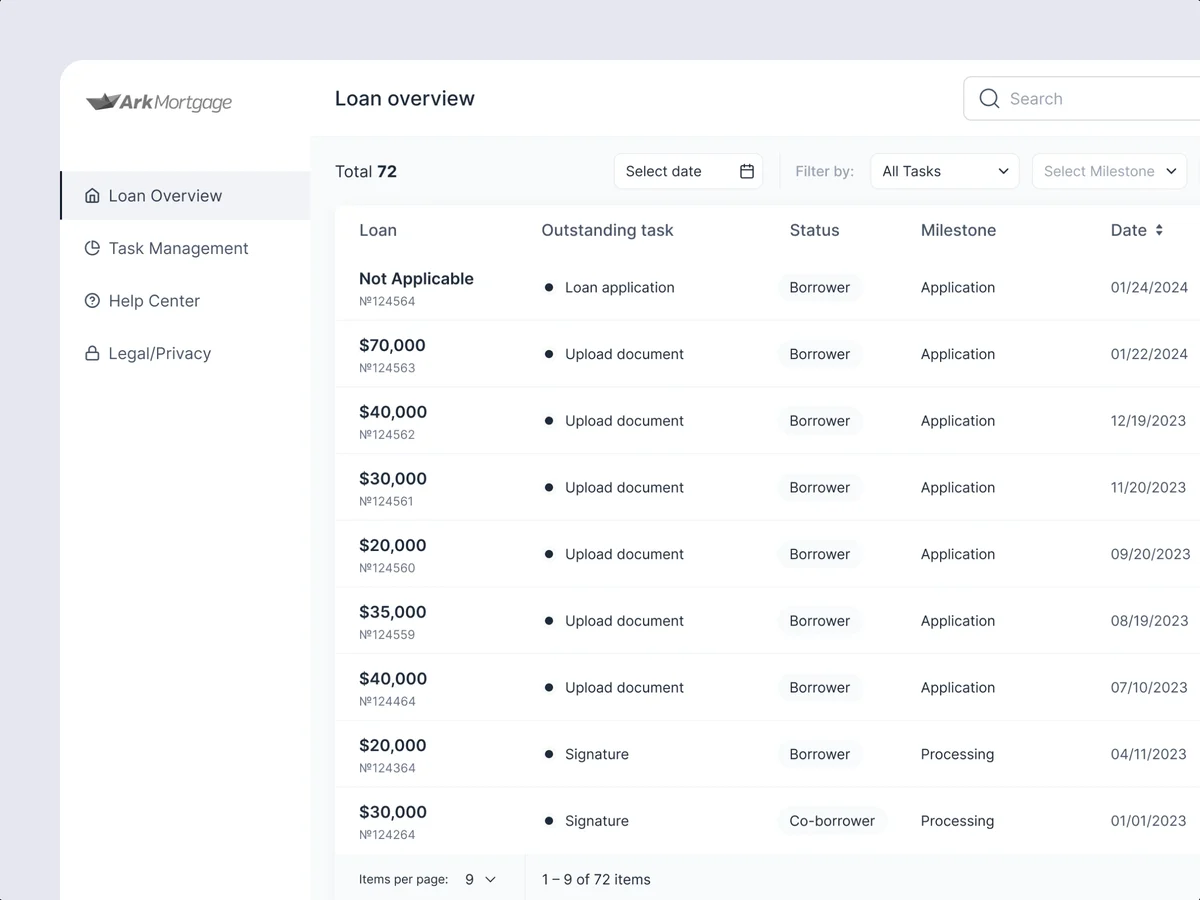Screen dimensions: 1200x900
Task: Click the Loan application outstanding task
Action: tap(619, 287)
